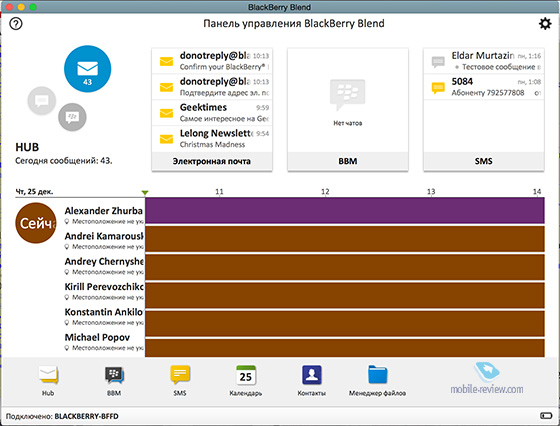Click the purple calendar event bar
The image size is (560, 426).
[x=345, y=211]
